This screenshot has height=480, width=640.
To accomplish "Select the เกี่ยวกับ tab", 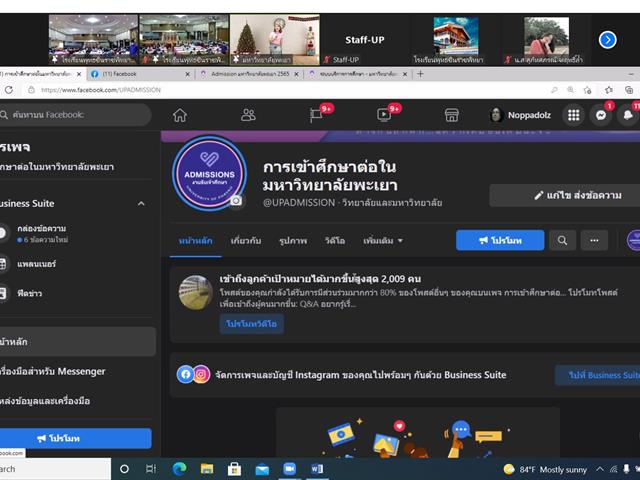I will tap(246, 241).
